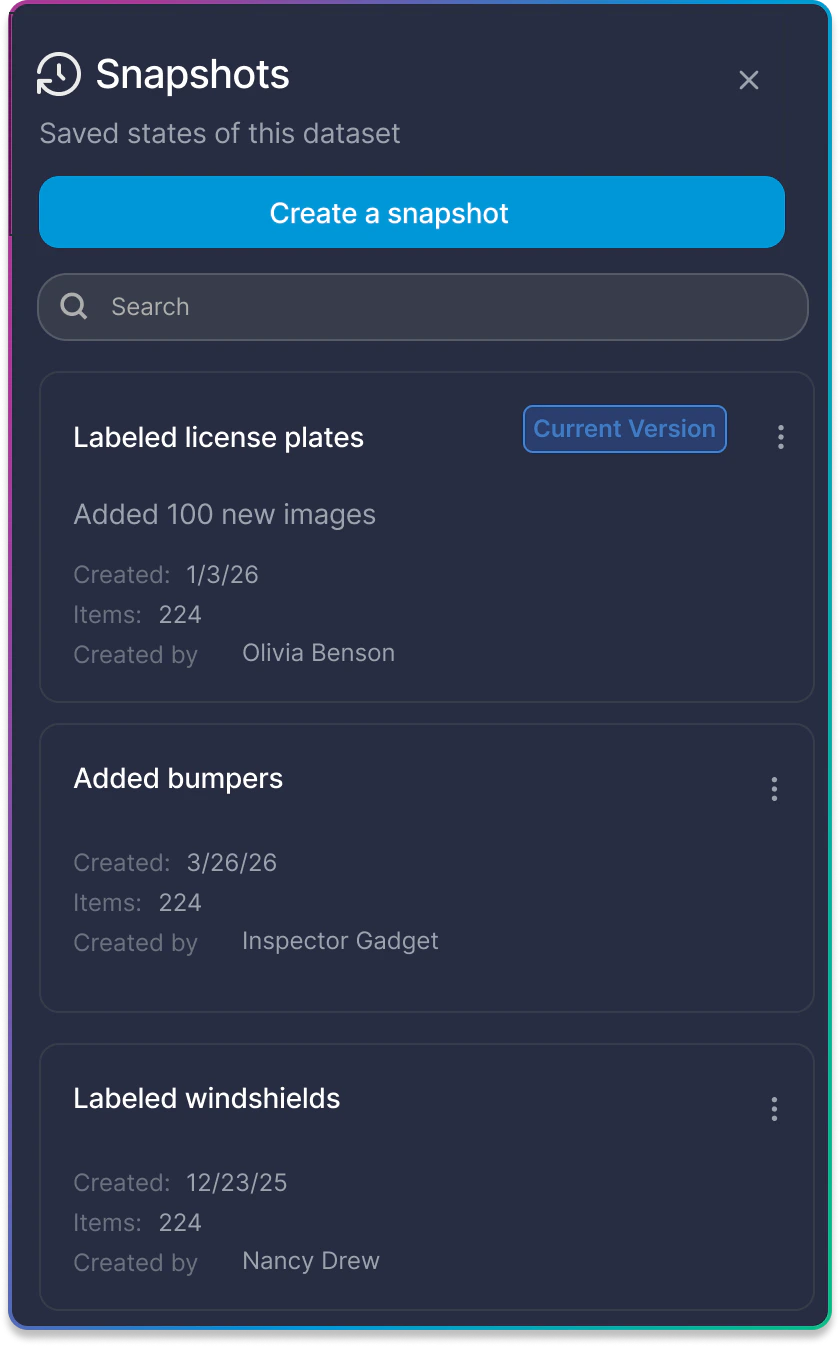Click the search magnifying glass icon
Screen dimensions: 840x1346
click(x=73, y=306)
